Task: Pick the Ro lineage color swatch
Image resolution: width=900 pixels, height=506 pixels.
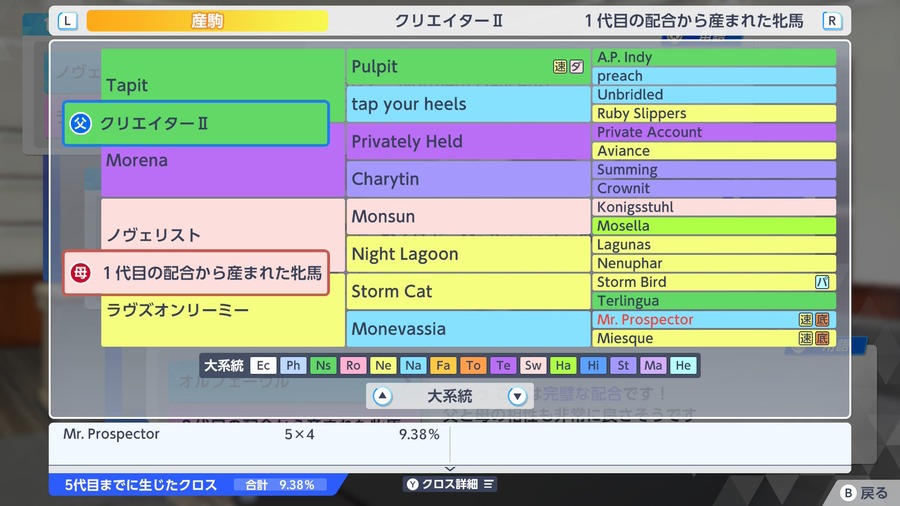Action: [353, 365]
